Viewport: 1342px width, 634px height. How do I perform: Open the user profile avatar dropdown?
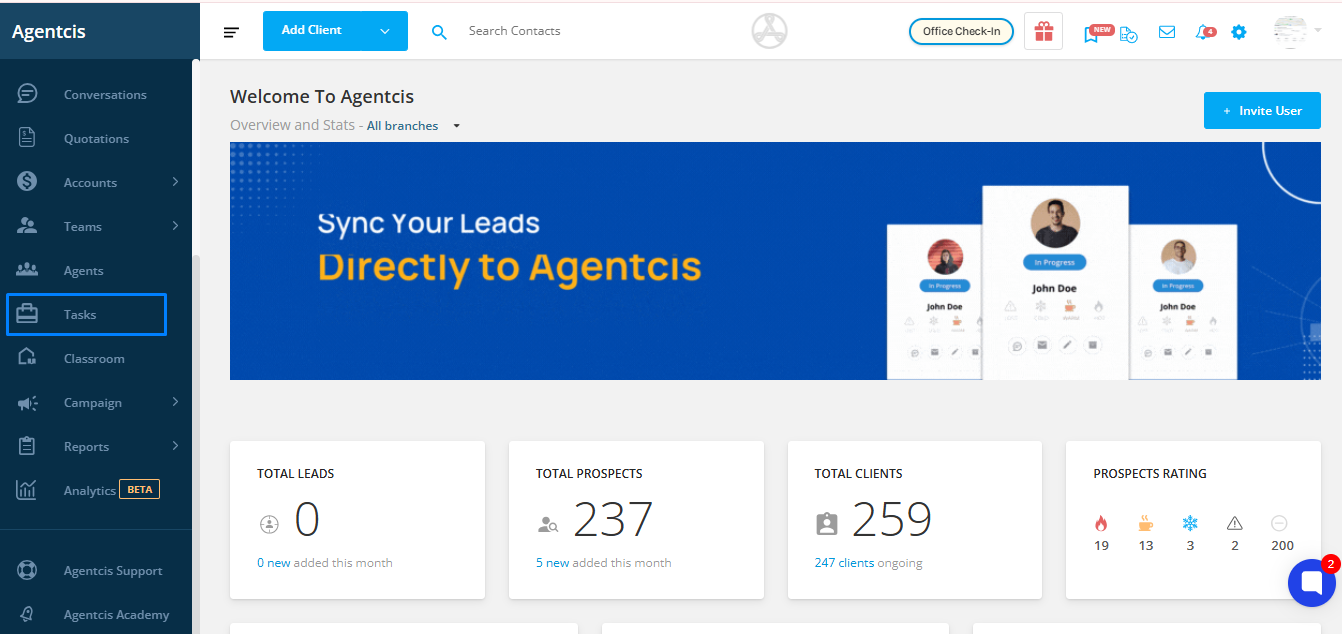pos(1297,32)
